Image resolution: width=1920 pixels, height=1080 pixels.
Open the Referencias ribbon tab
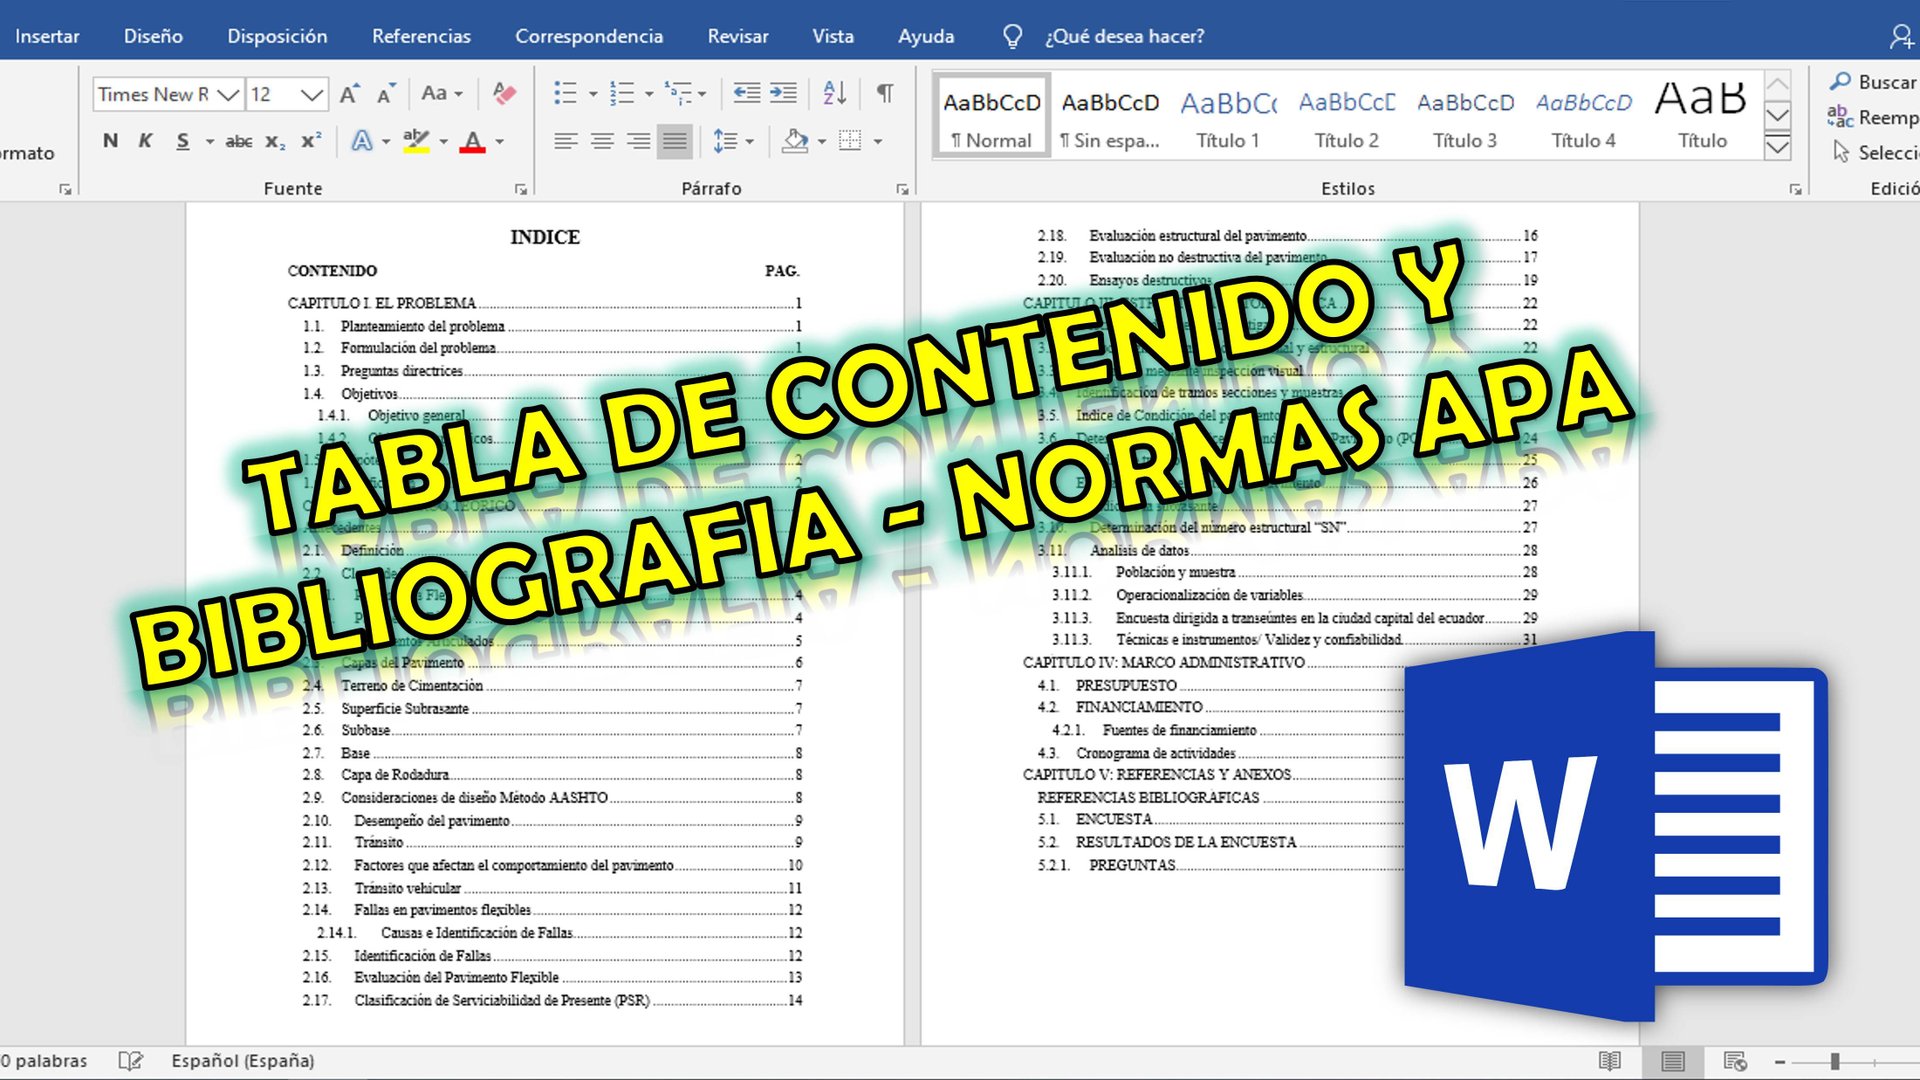[421, 36]
